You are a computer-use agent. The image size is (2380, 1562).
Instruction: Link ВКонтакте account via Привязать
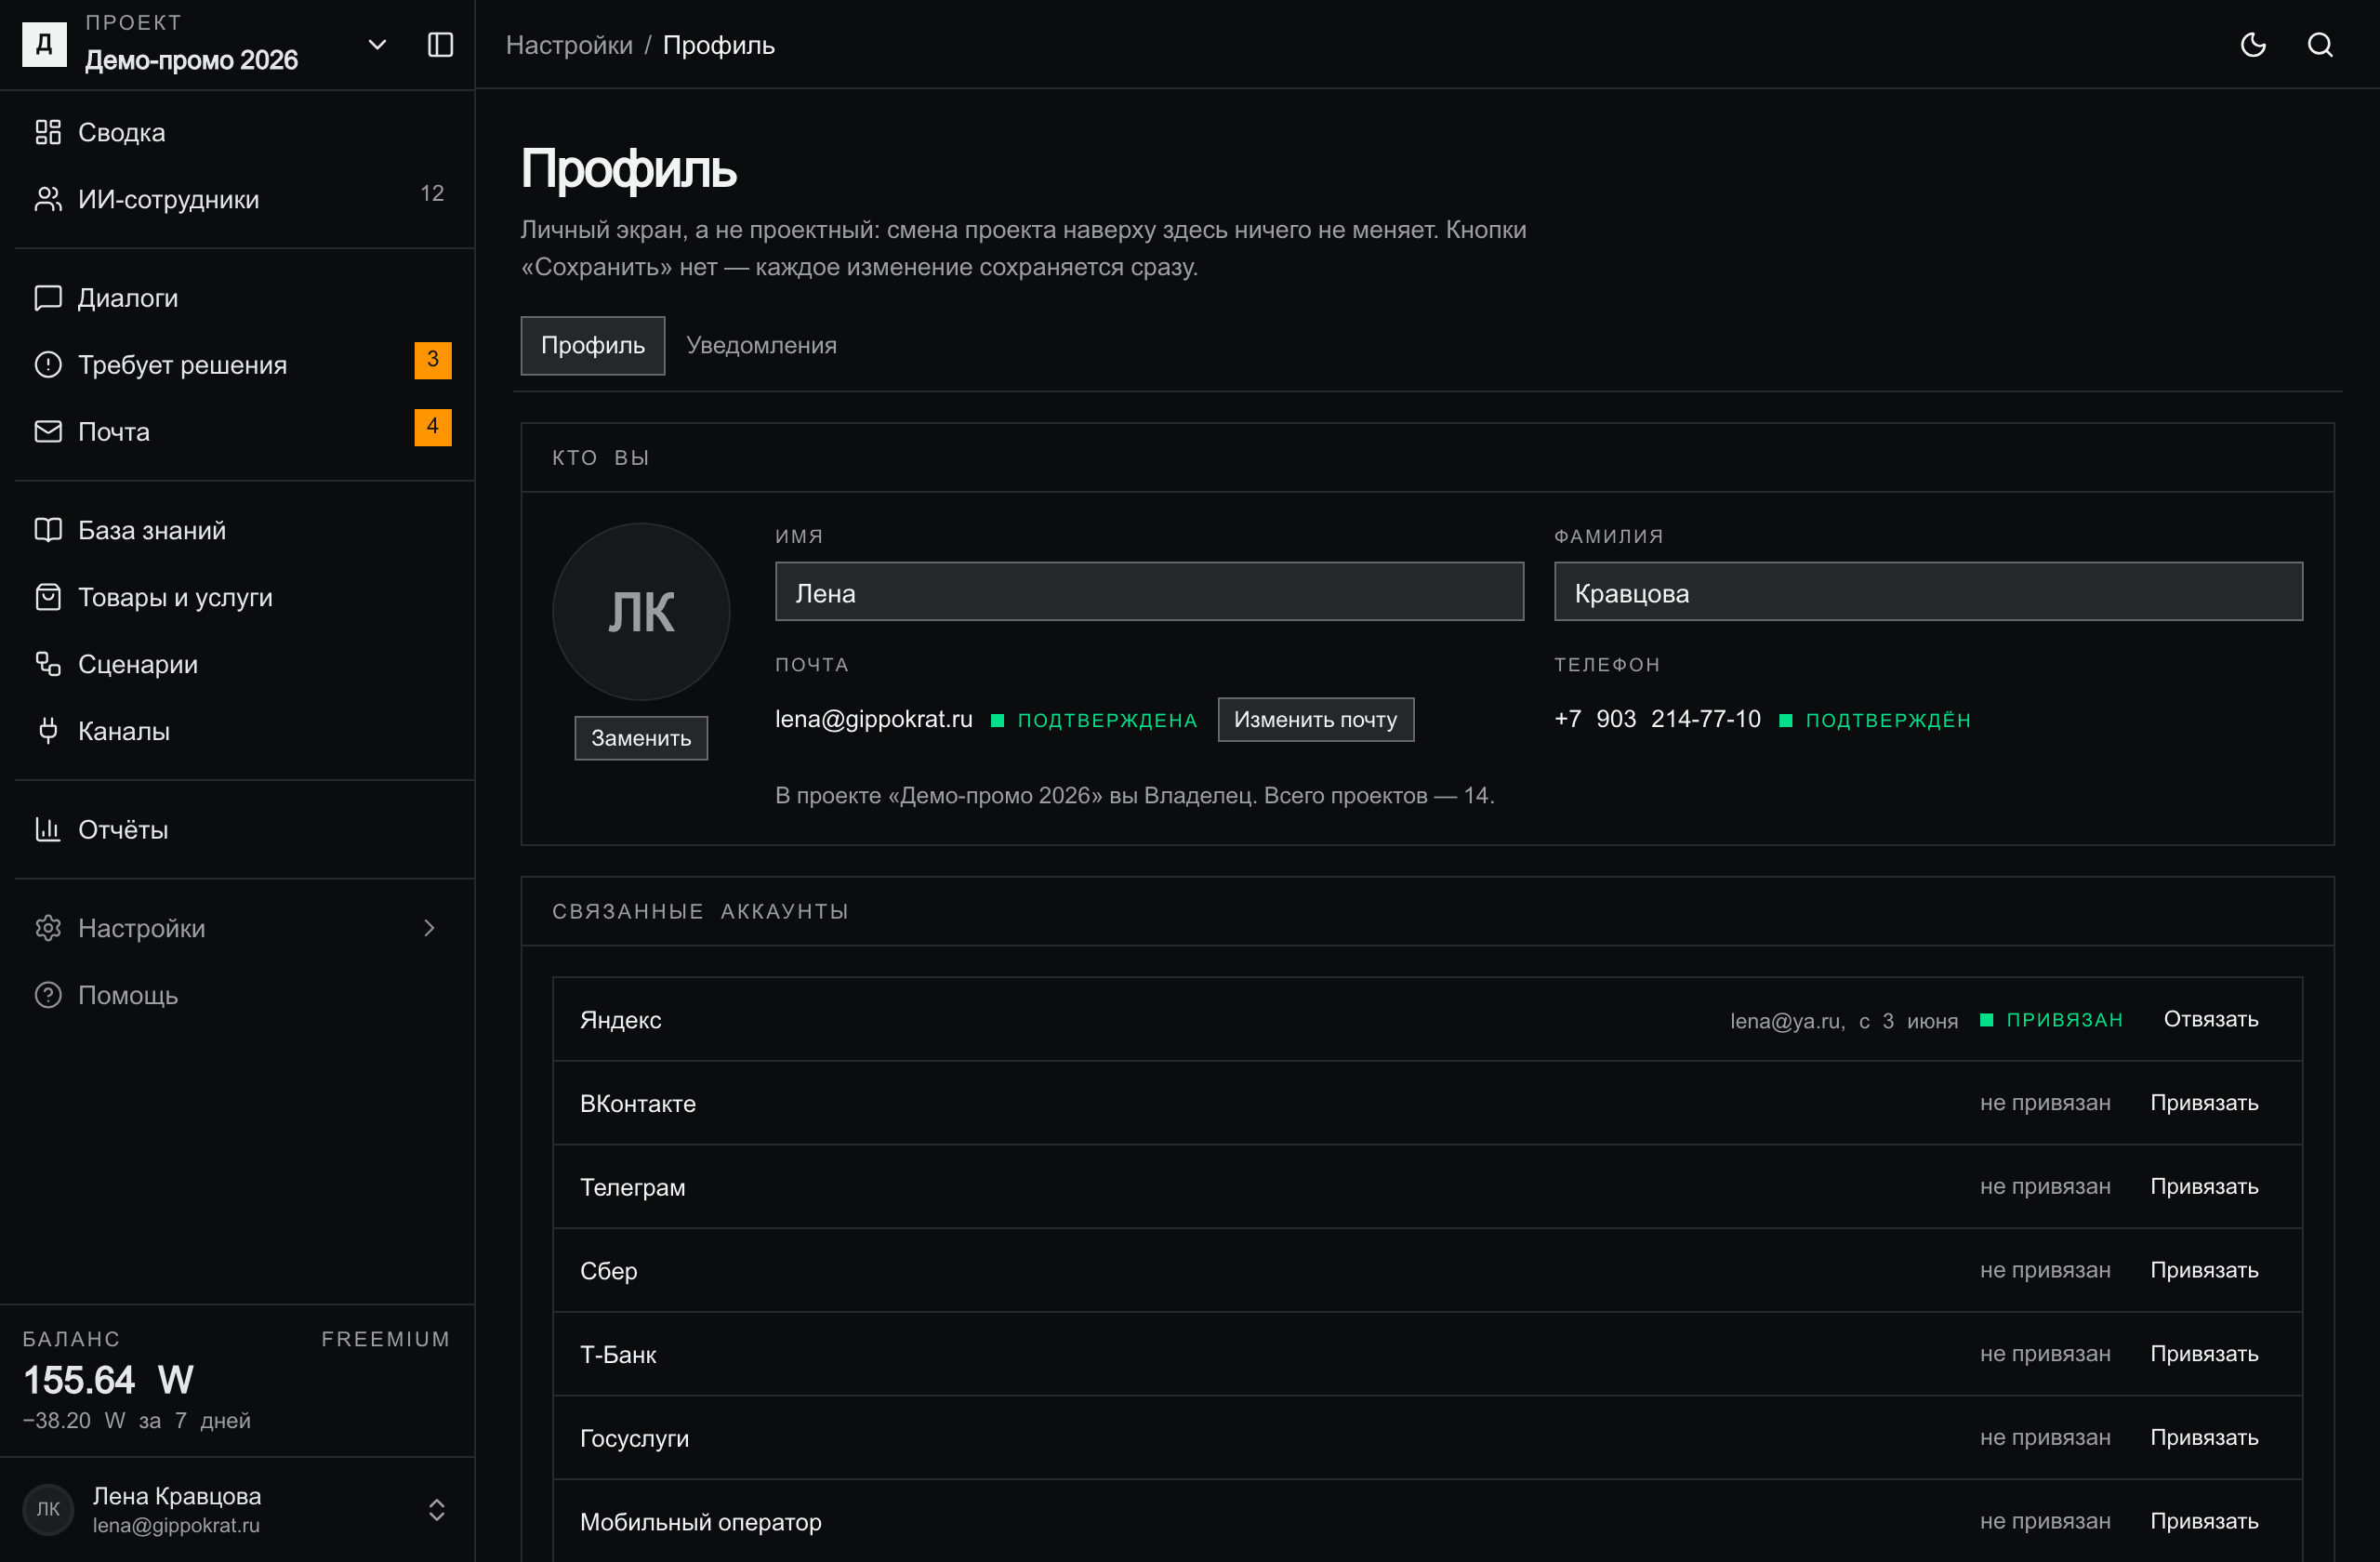[x=2204, y=1103]
